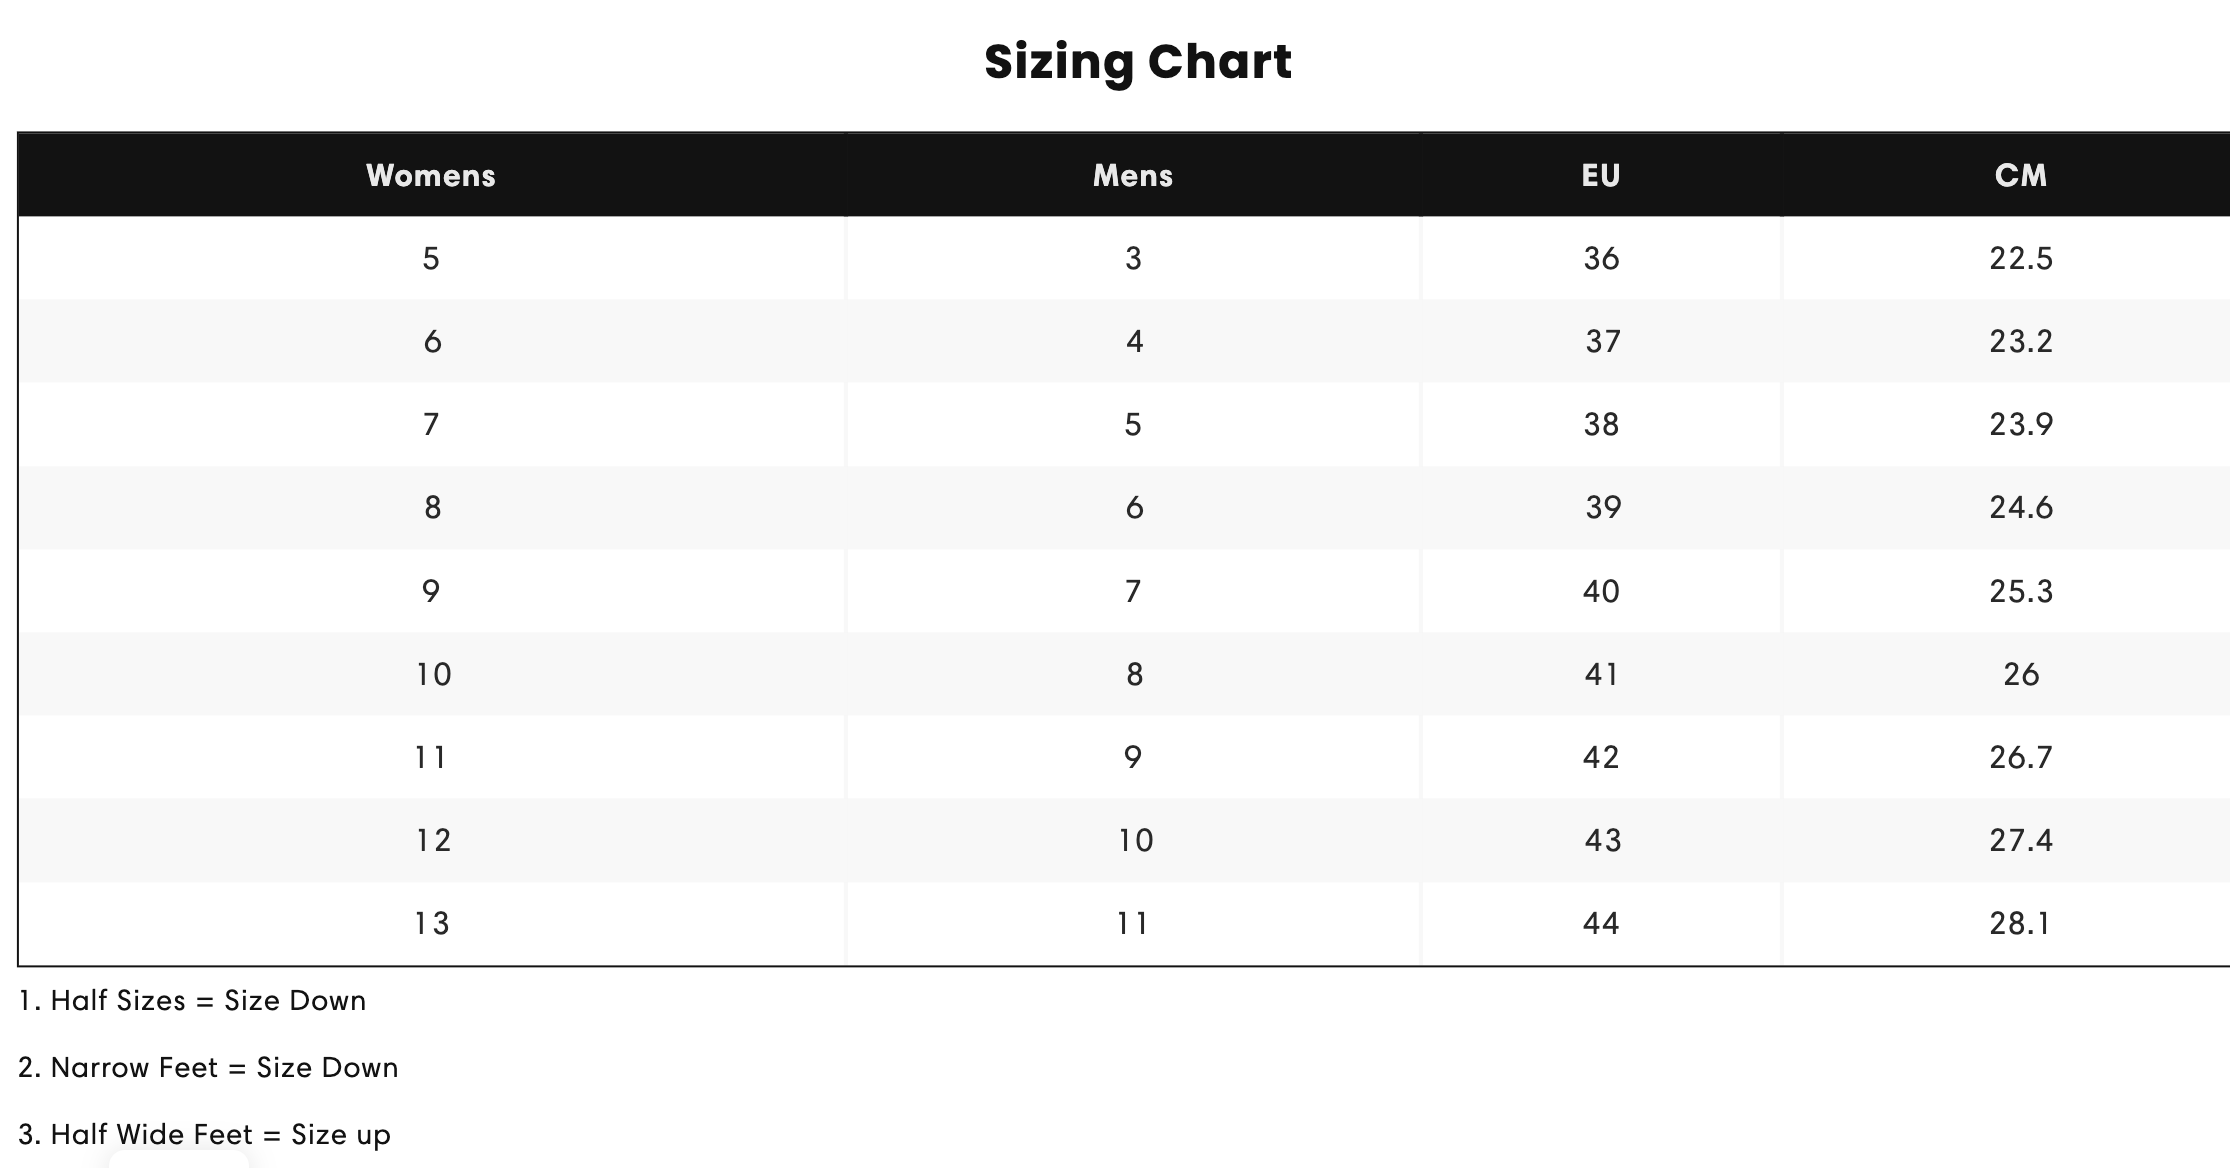This screenshot has width=2230, height=1168.
Task: Select the 26 CM value
Action: point(2020,673)
